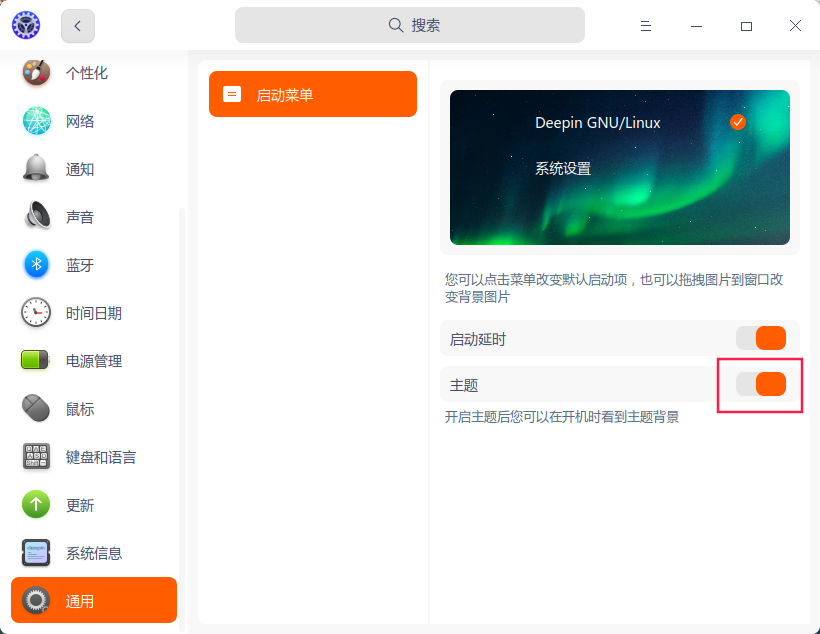Click the Personalization palette icon

pos(36,73)
